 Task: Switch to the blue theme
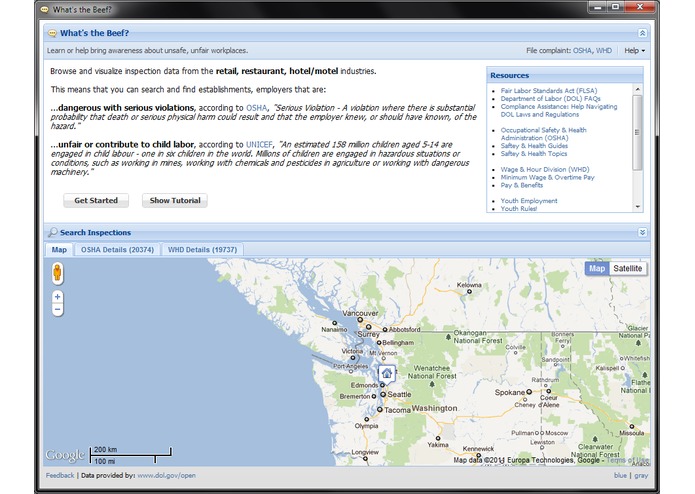pos(620,475)
